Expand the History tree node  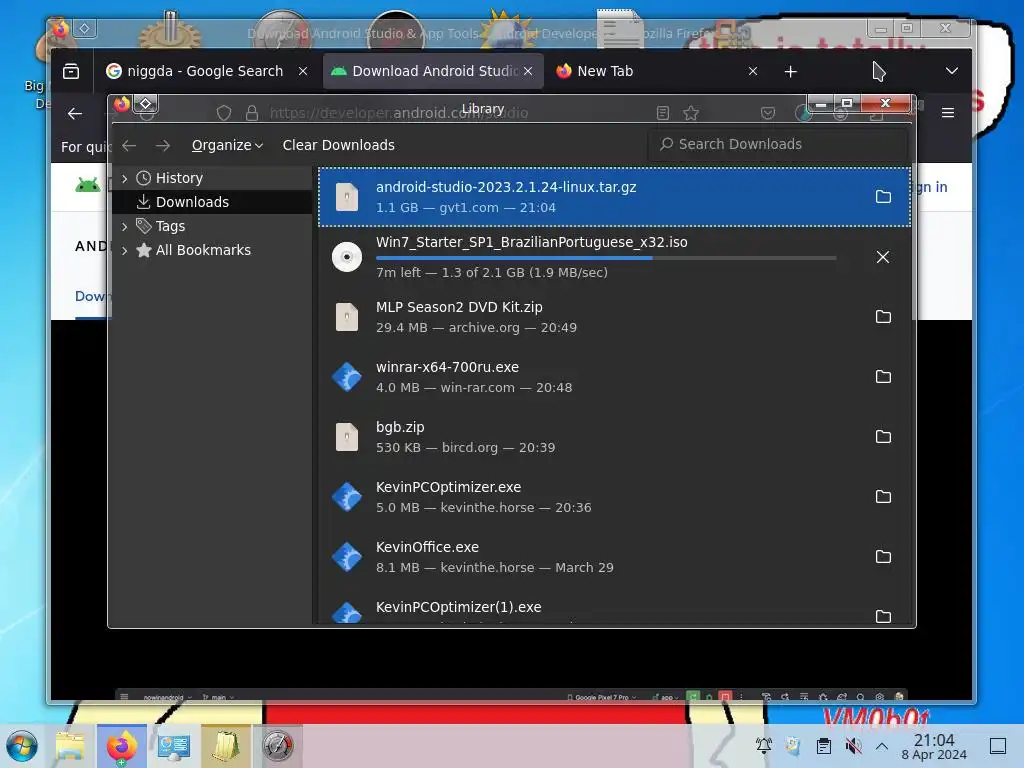tap(125, 178)
